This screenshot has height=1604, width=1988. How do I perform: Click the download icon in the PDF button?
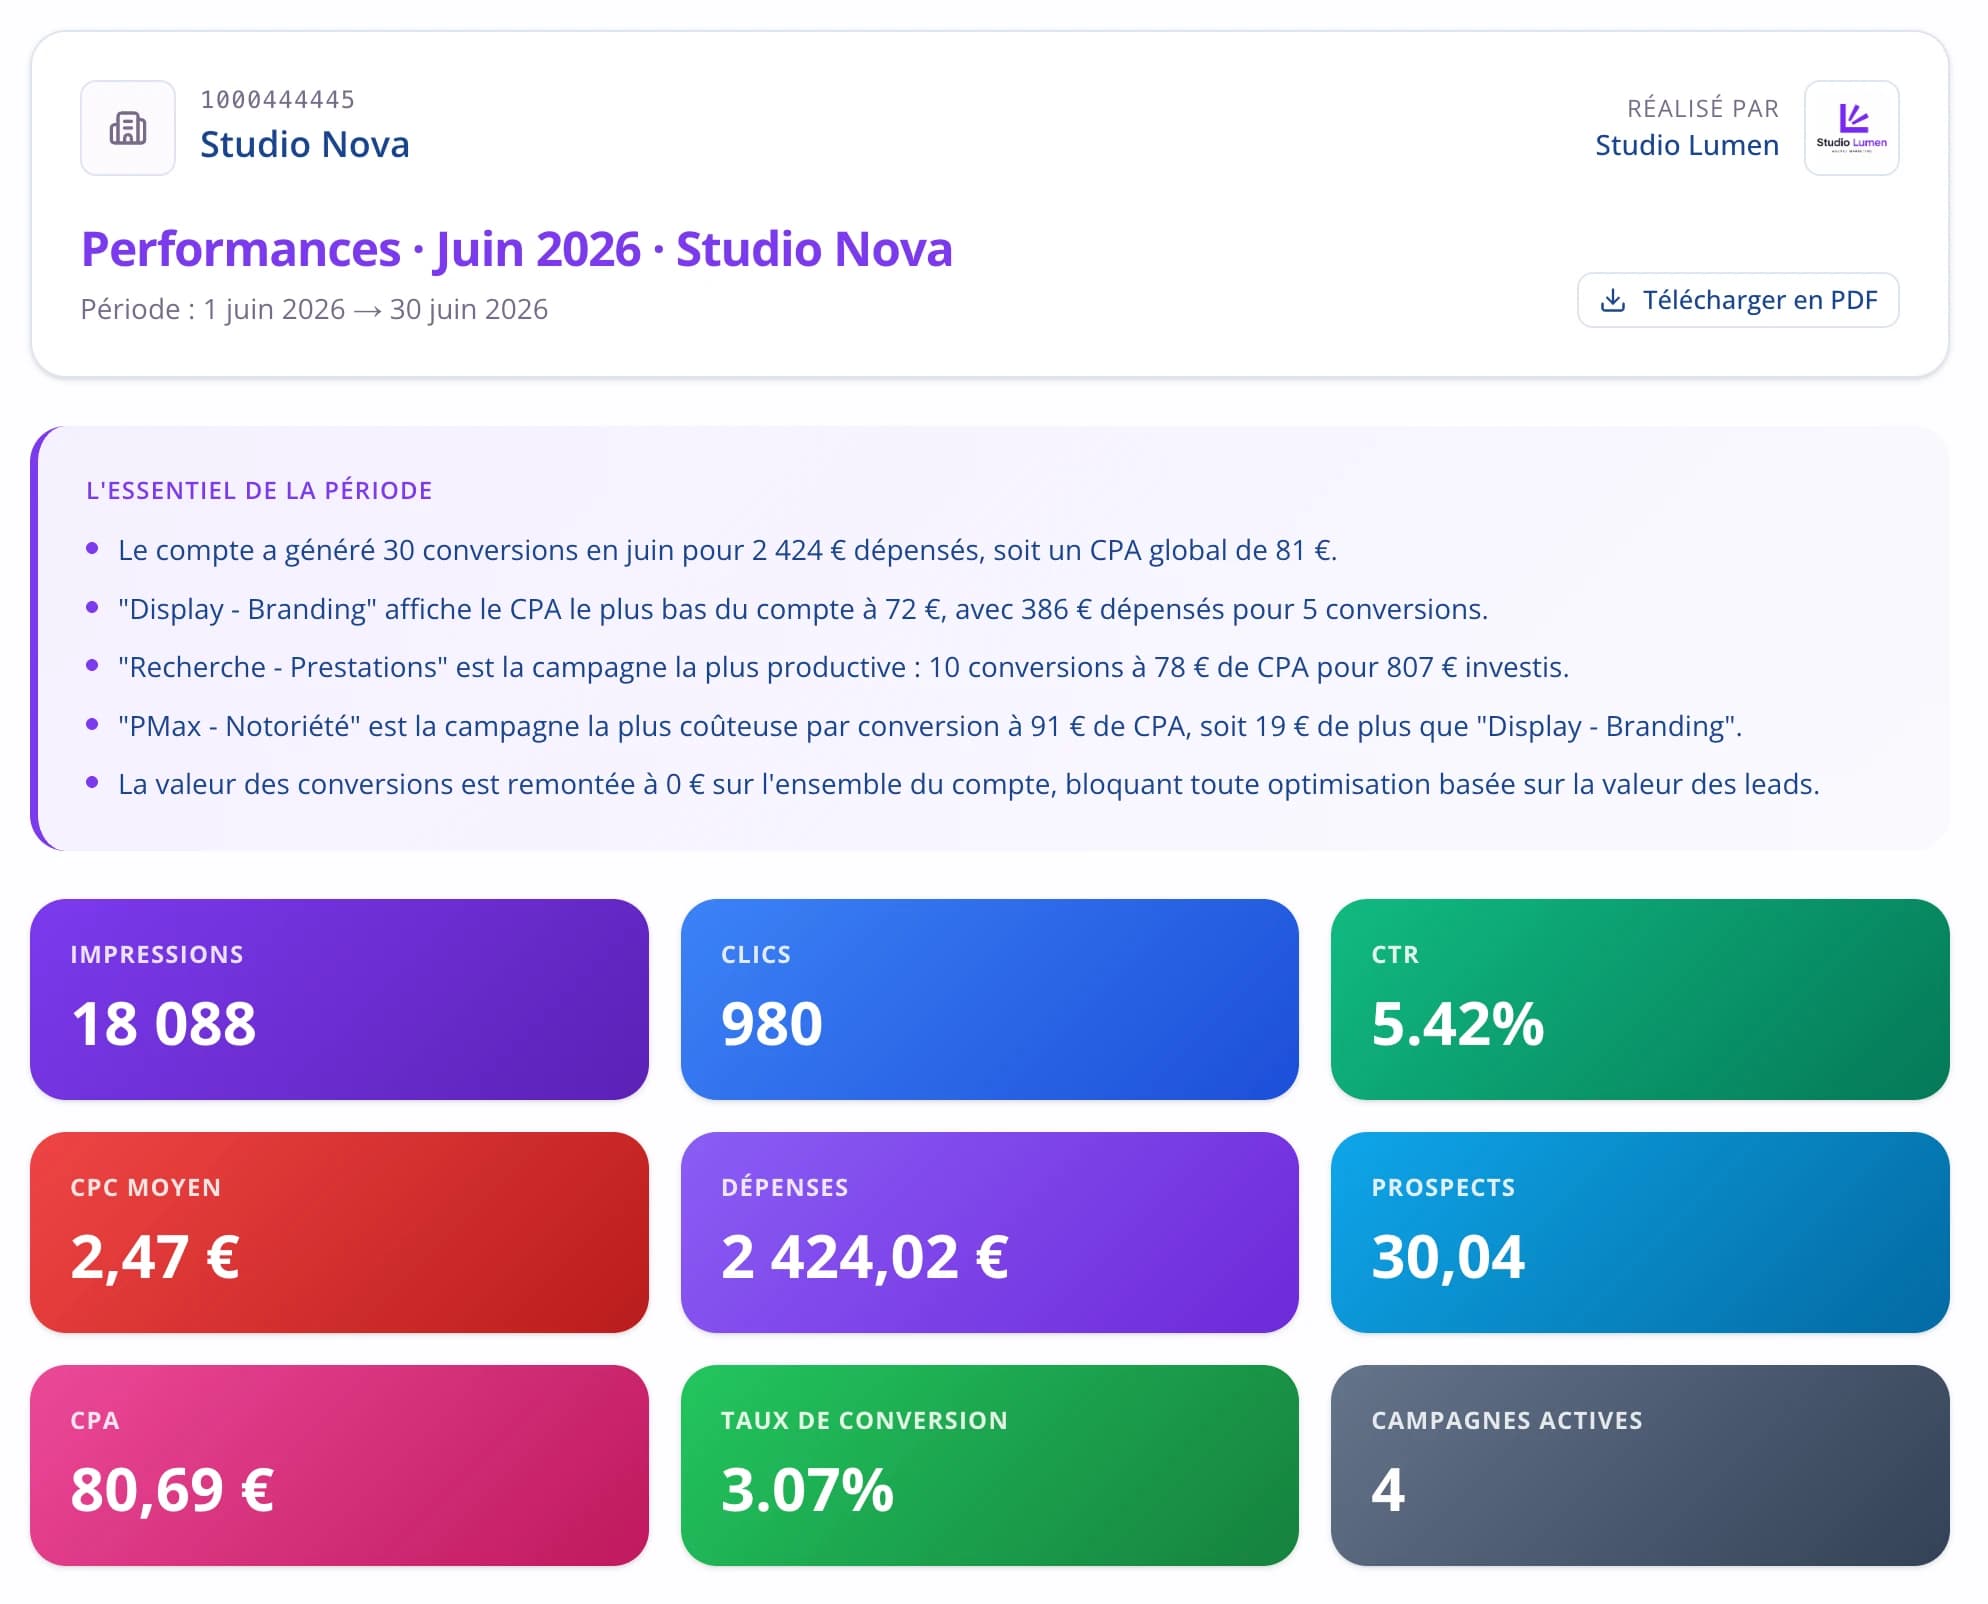pyautogui.click(x=1612, y=300)
